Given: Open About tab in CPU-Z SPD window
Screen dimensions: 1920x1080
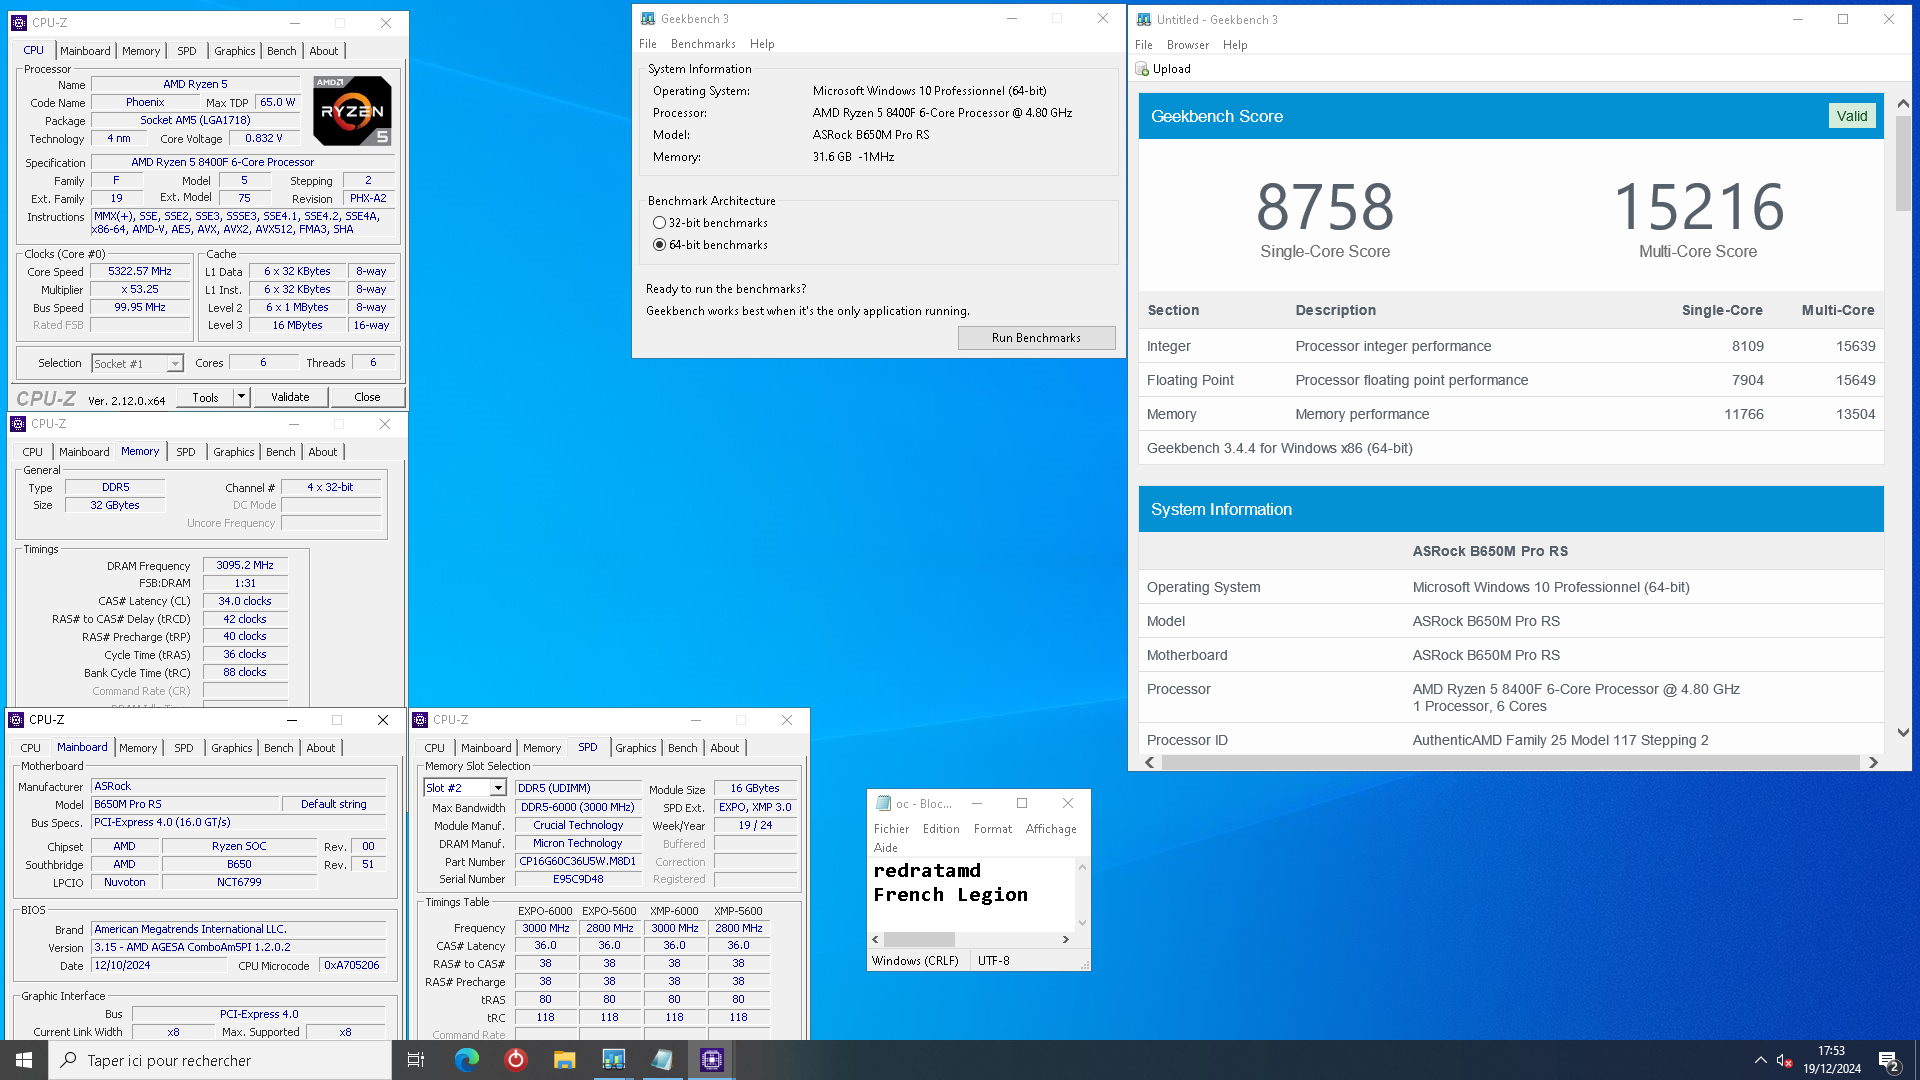Looking at the screenshot, I should pyautogui.click(x=725, y=748).
